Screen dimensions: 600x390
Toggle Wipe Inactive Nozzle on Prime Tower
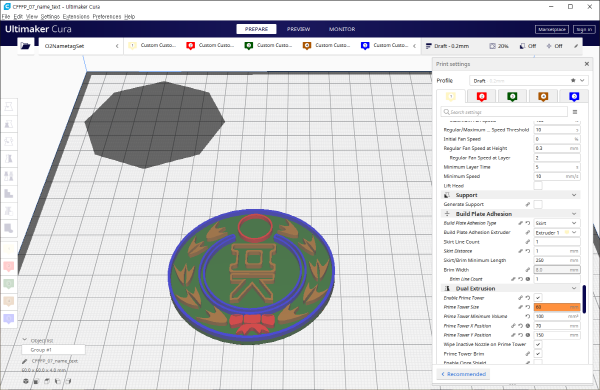coord(538,344)
